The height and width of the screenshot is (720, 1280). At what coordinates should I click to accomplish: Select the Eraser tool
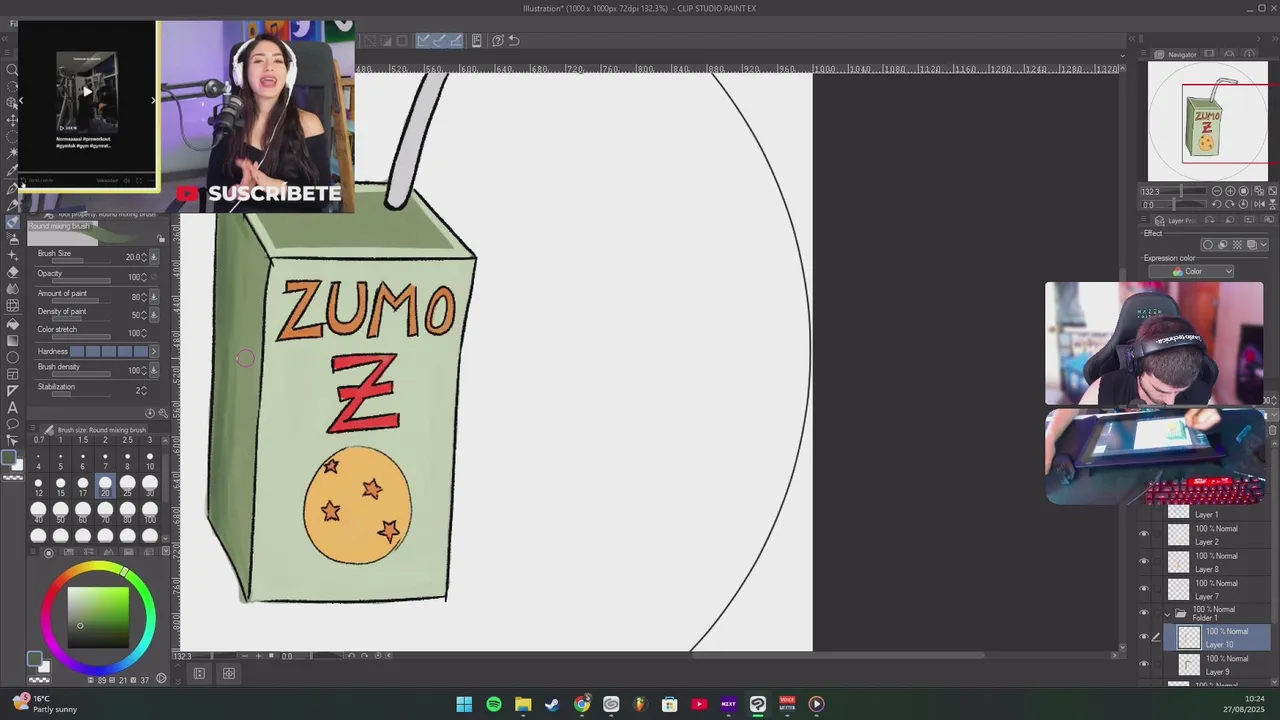point(13,273)
